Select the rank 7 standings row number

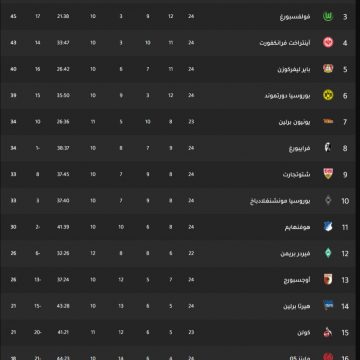(x=345, y=122)
